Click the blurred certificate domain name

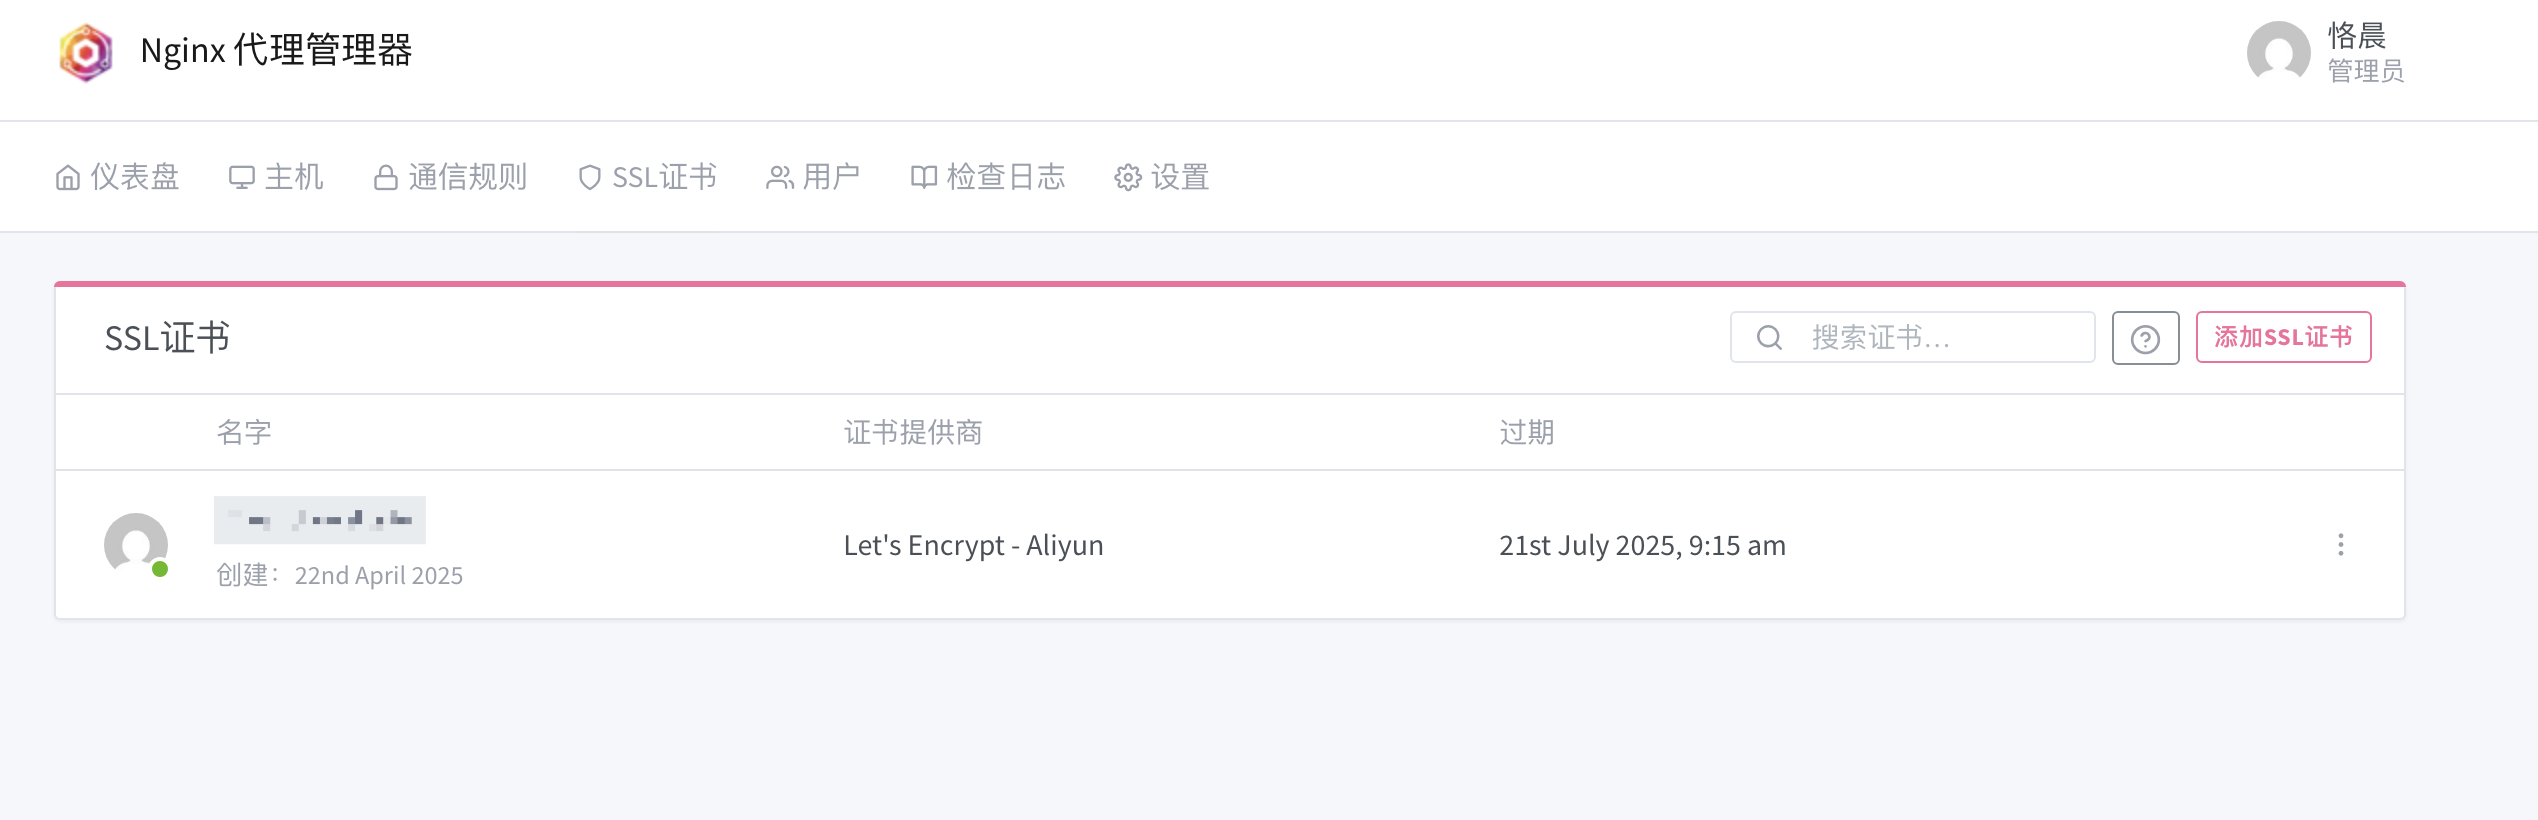(320, 520)
